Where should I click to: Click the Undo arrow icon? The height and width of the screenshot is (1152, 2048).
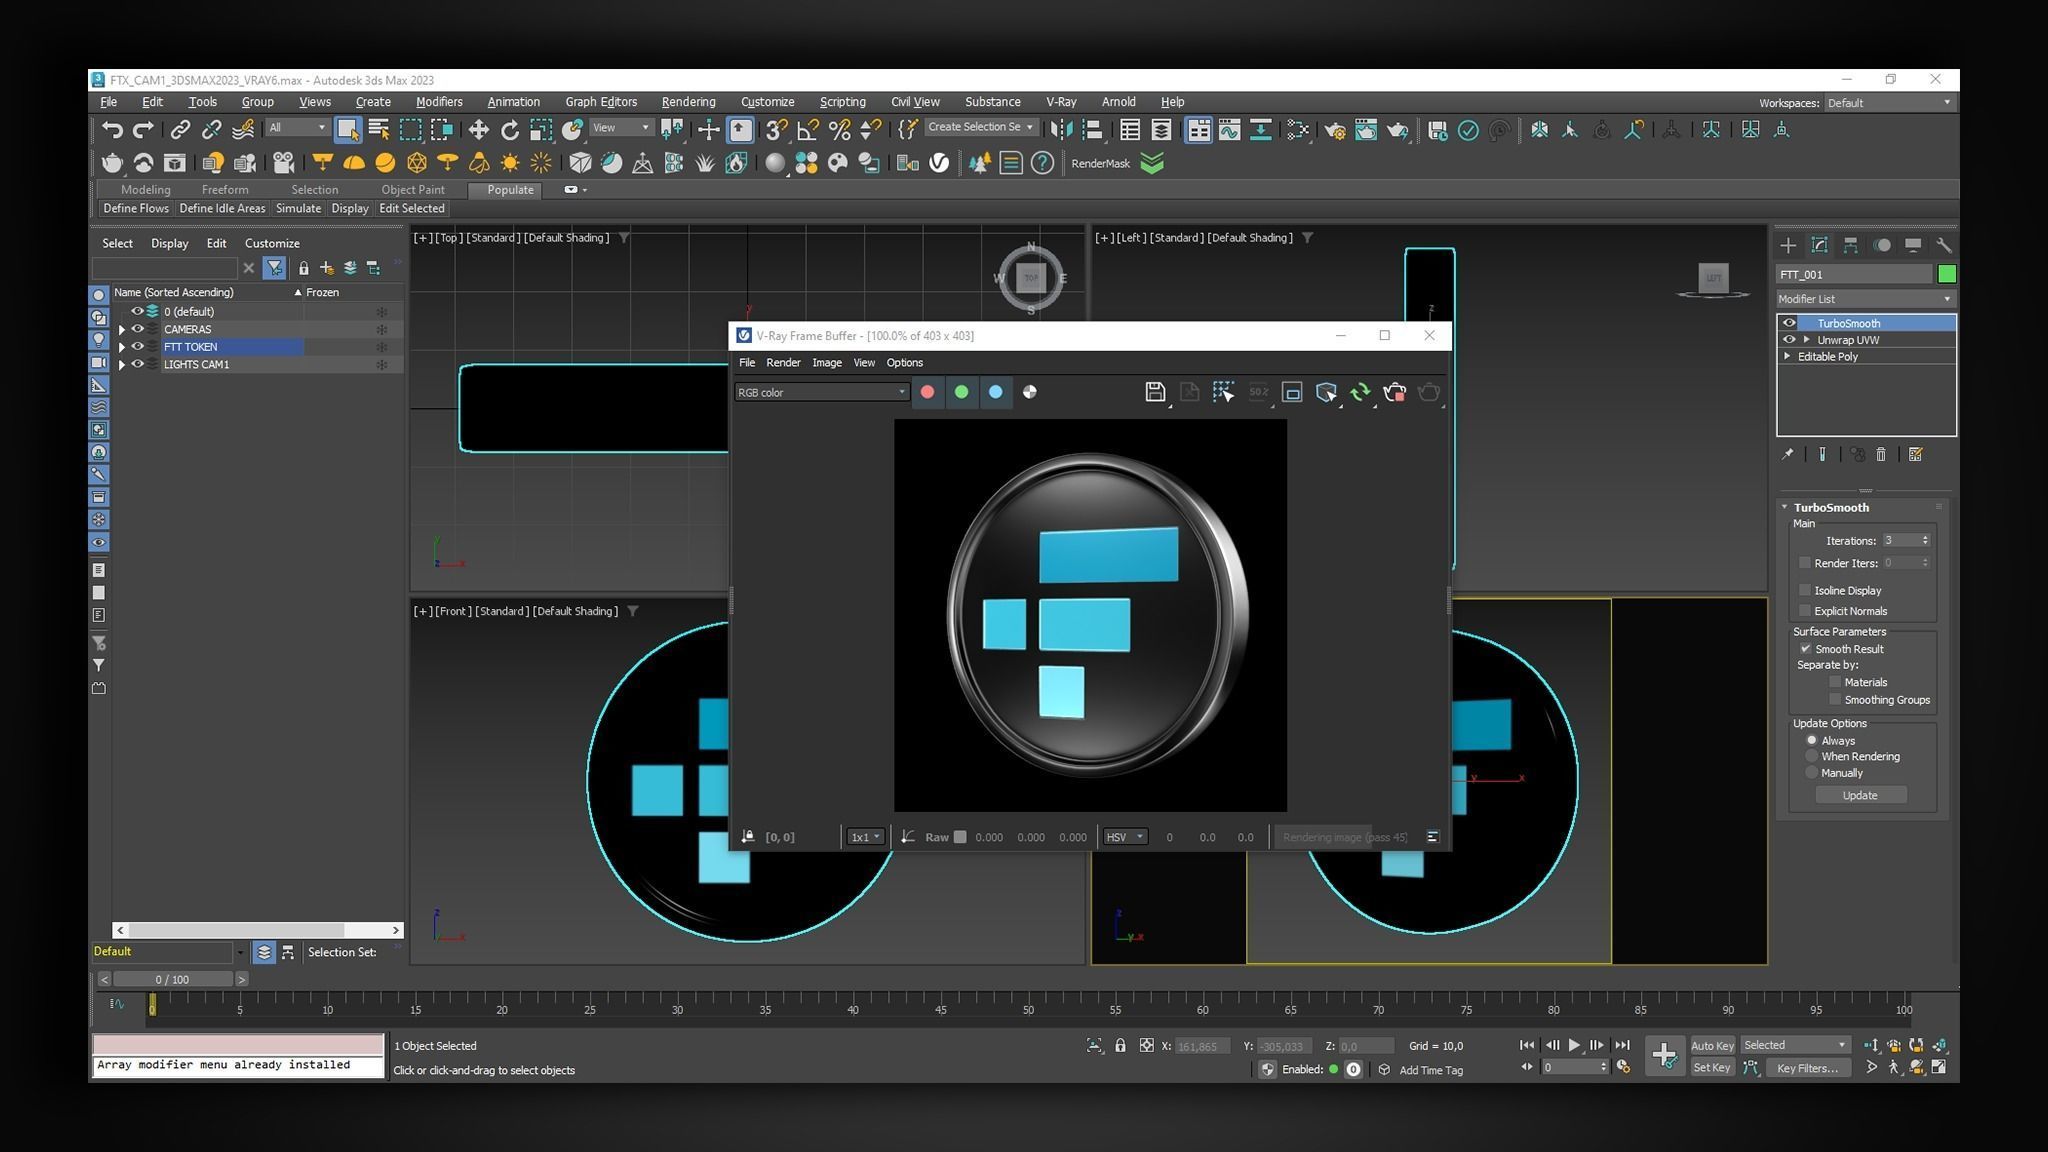pyautogui.click(x=112, y=130)
